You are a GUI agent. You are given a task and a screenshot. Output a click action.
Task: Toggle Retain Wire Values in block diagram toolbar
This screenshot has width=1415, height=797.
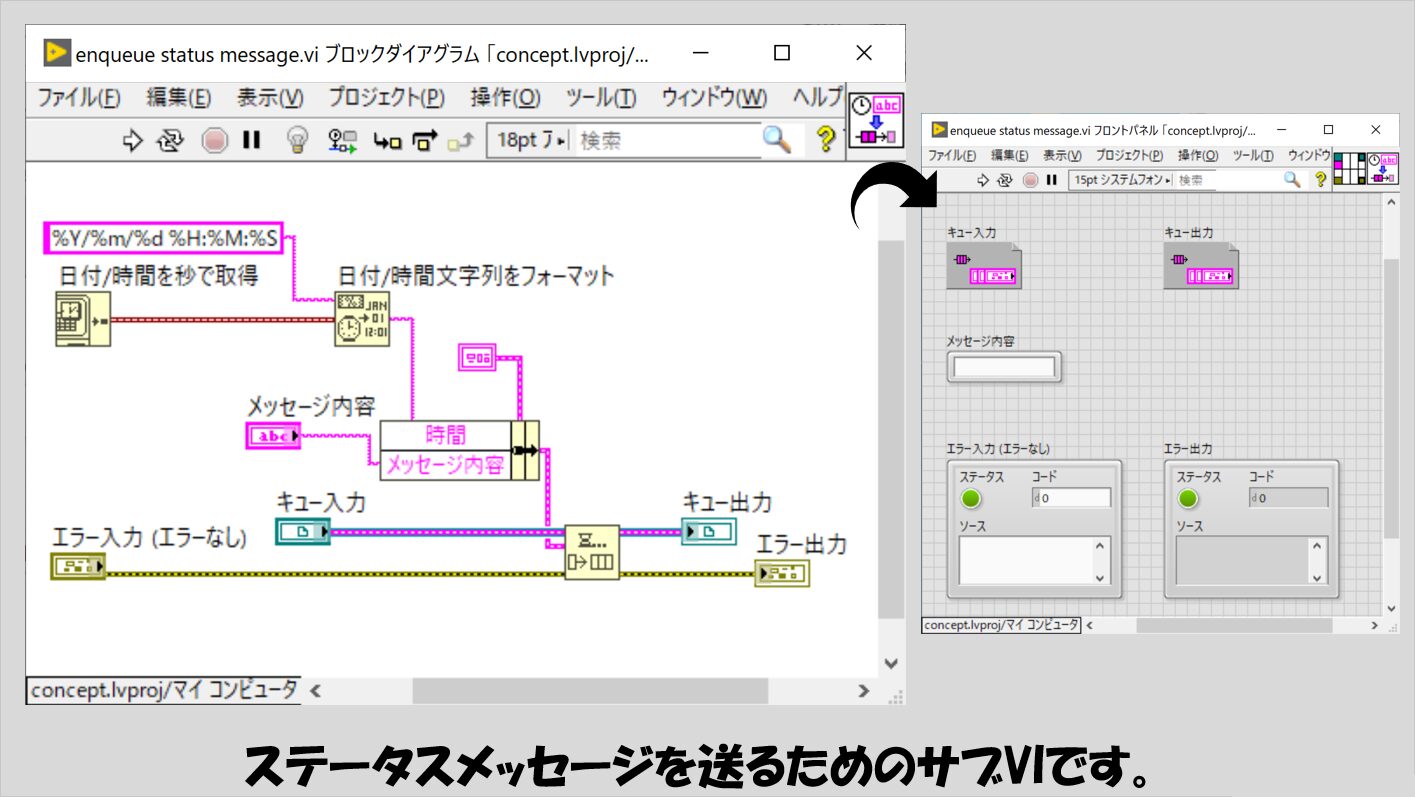[x=343, y=141]
